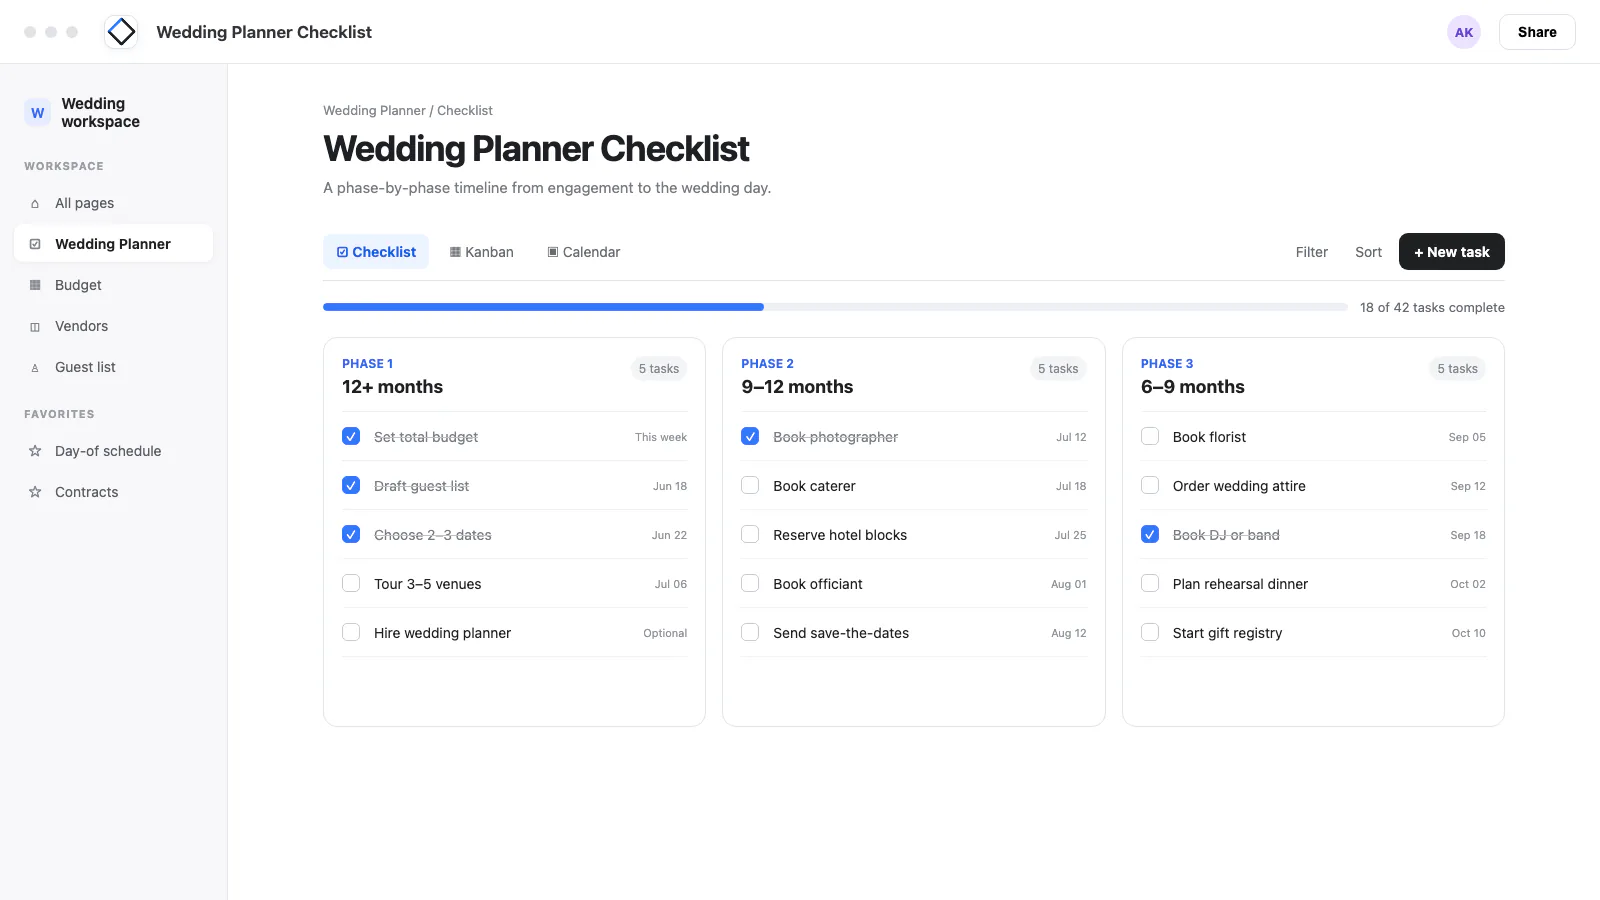The width and height of the screenshot is (1600, 900).
Task: Select Wedding Planner page label in sidebar
Action: click(x=113, y=244)
